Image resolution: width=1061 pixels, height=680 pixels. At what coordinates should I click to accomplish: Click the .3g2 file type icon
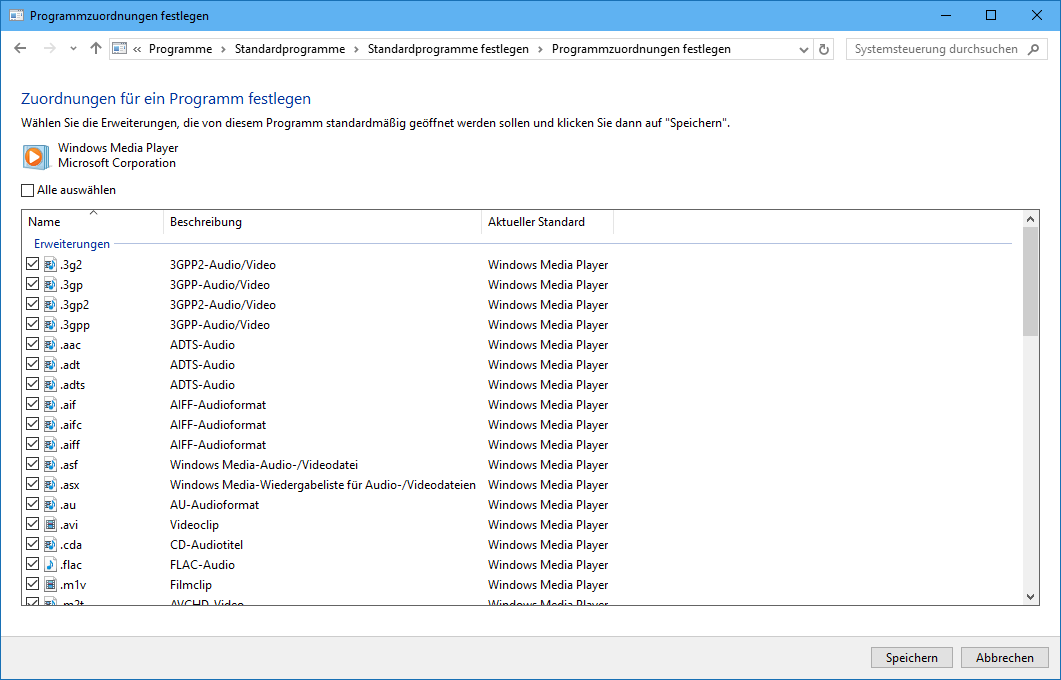click(50, 265)
